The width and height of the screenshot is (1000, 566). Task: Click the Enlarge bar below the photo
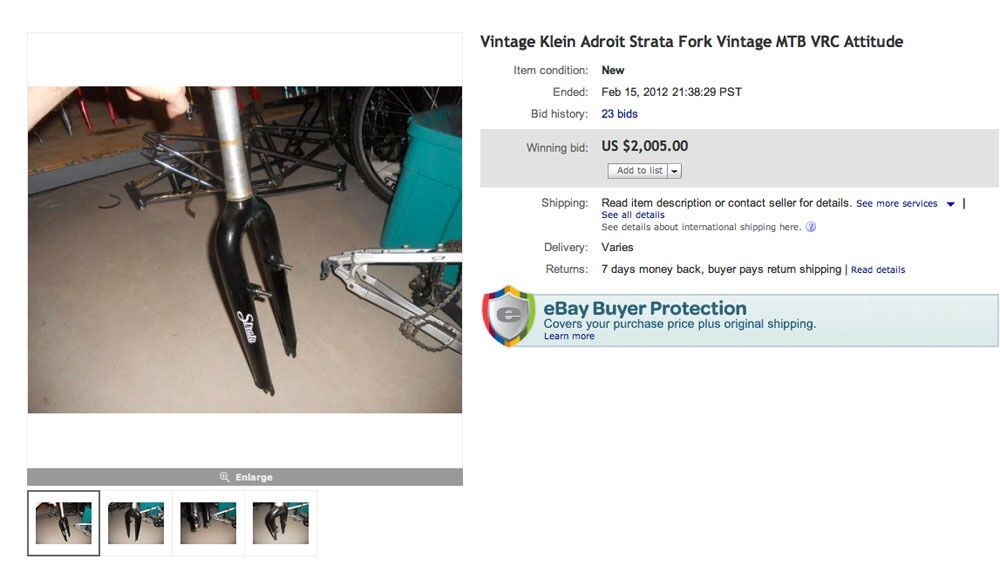(245, 477)
